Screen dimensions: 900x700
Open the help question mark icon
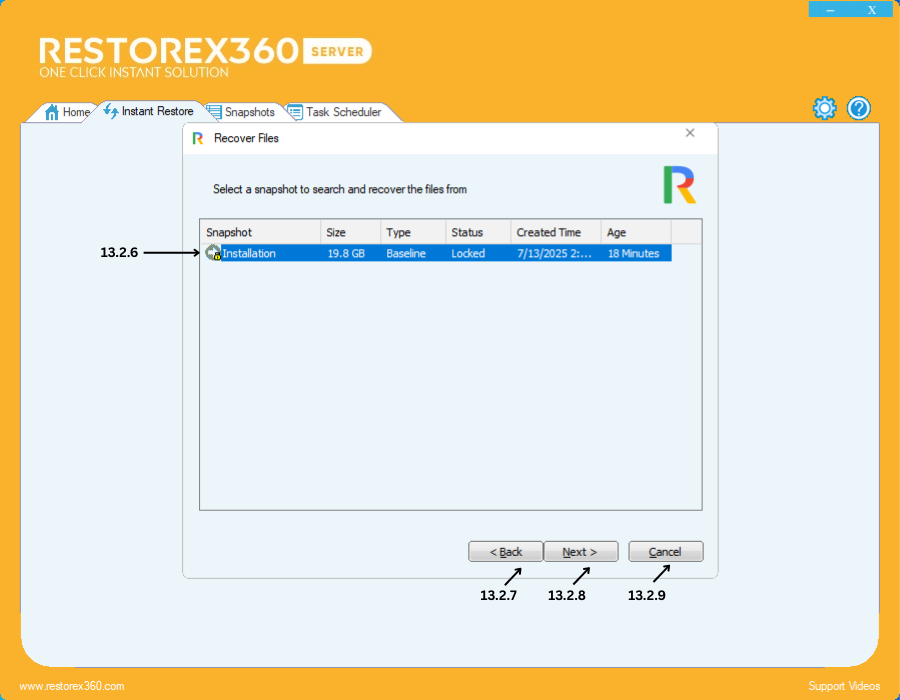pos(859,108)
